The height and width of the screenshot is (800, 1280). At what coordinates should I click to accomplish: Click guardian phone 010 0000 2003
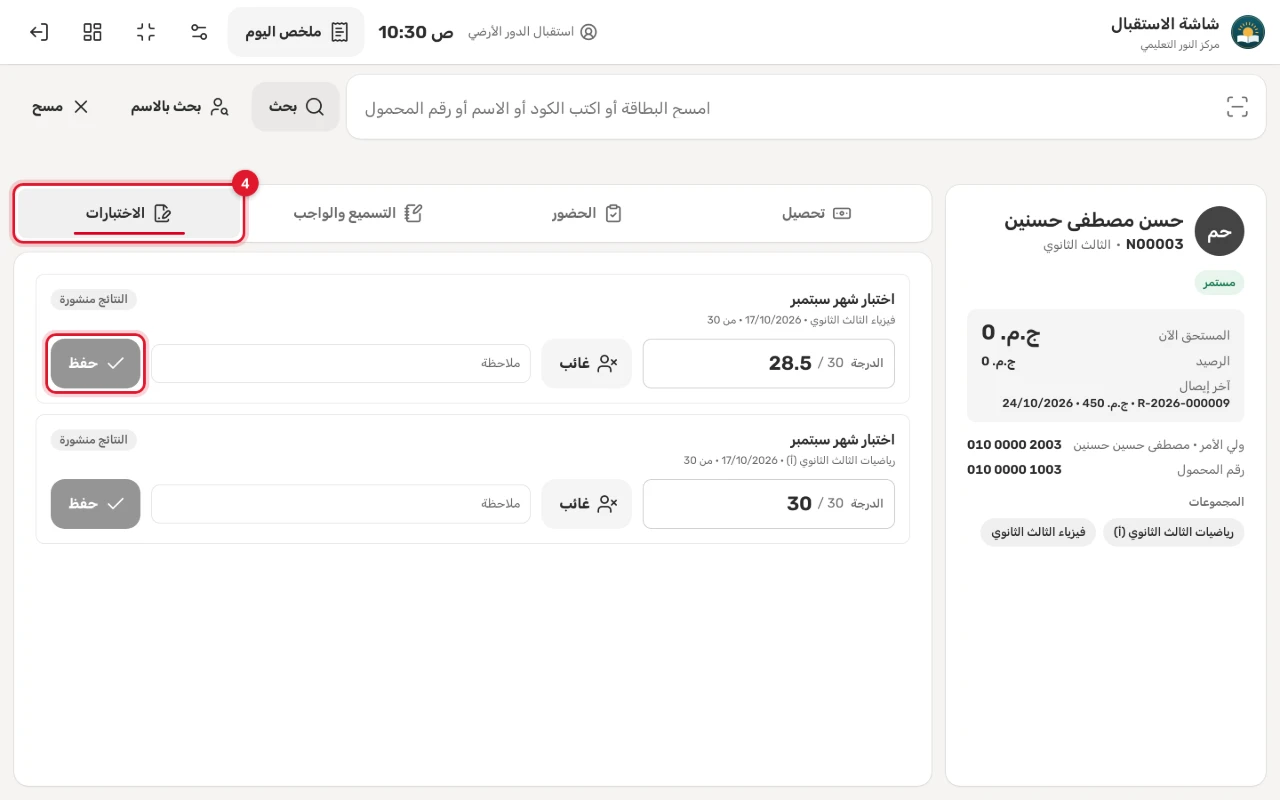[1014, 444]
